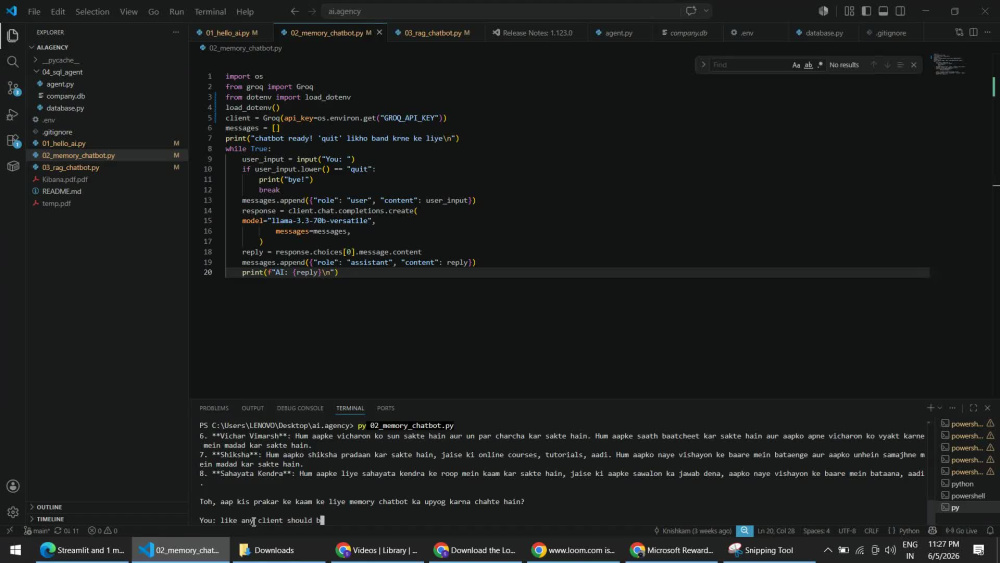Open the Source Control view

[x=13, y=88]
